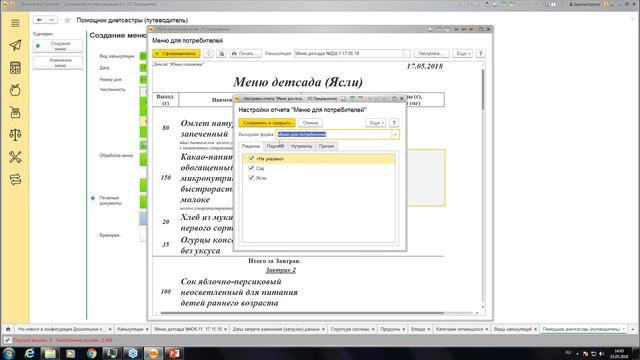Toggle the Сад ration checkbox
The height and width of the screenshot is (360, 640).
251,168
